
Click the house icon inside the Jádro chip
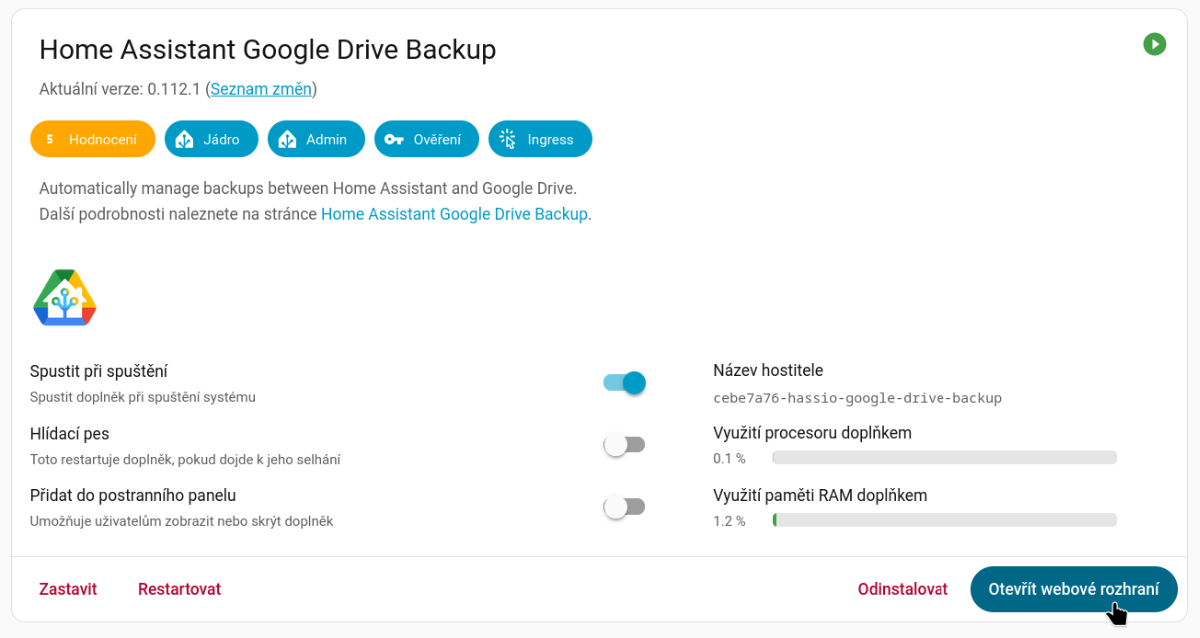pos(184,139)
